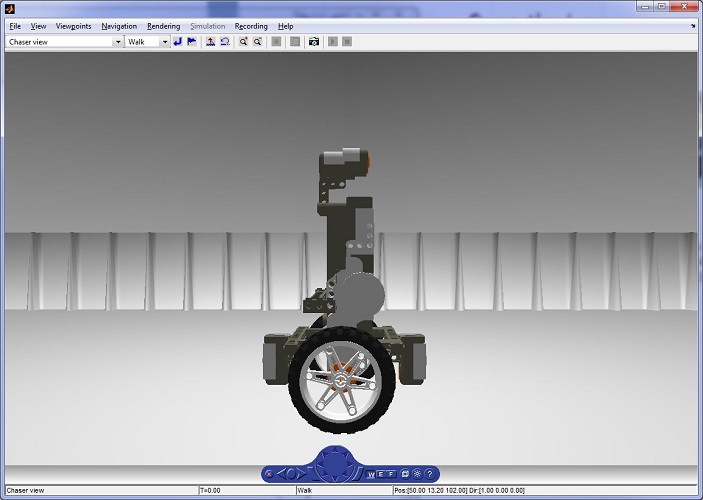Select Walk mode W on navigation panel
This screenshot has height=500, width=703.
point(370,473)
